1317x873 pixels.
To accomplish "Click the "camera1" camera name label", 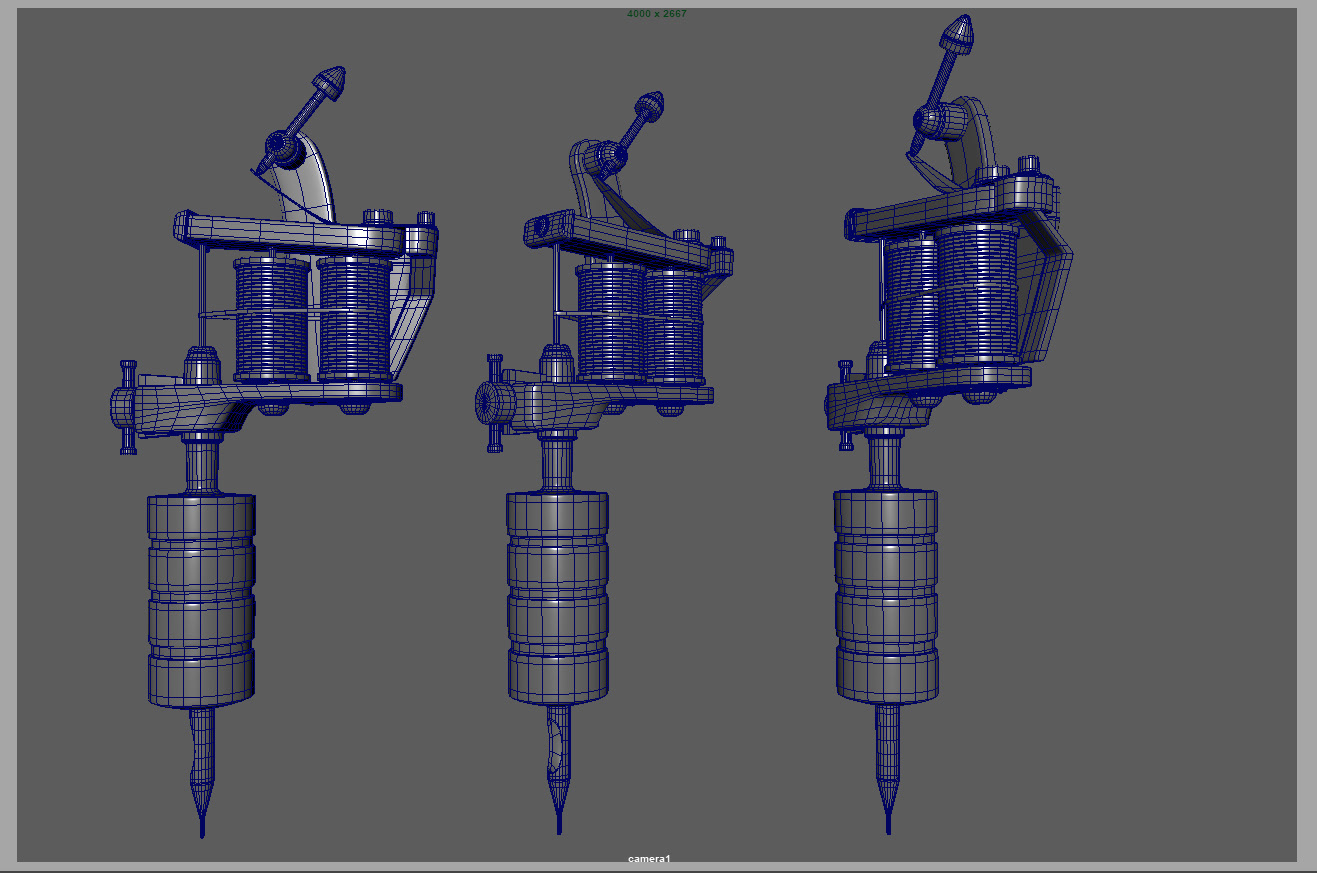I will [649, 859].
